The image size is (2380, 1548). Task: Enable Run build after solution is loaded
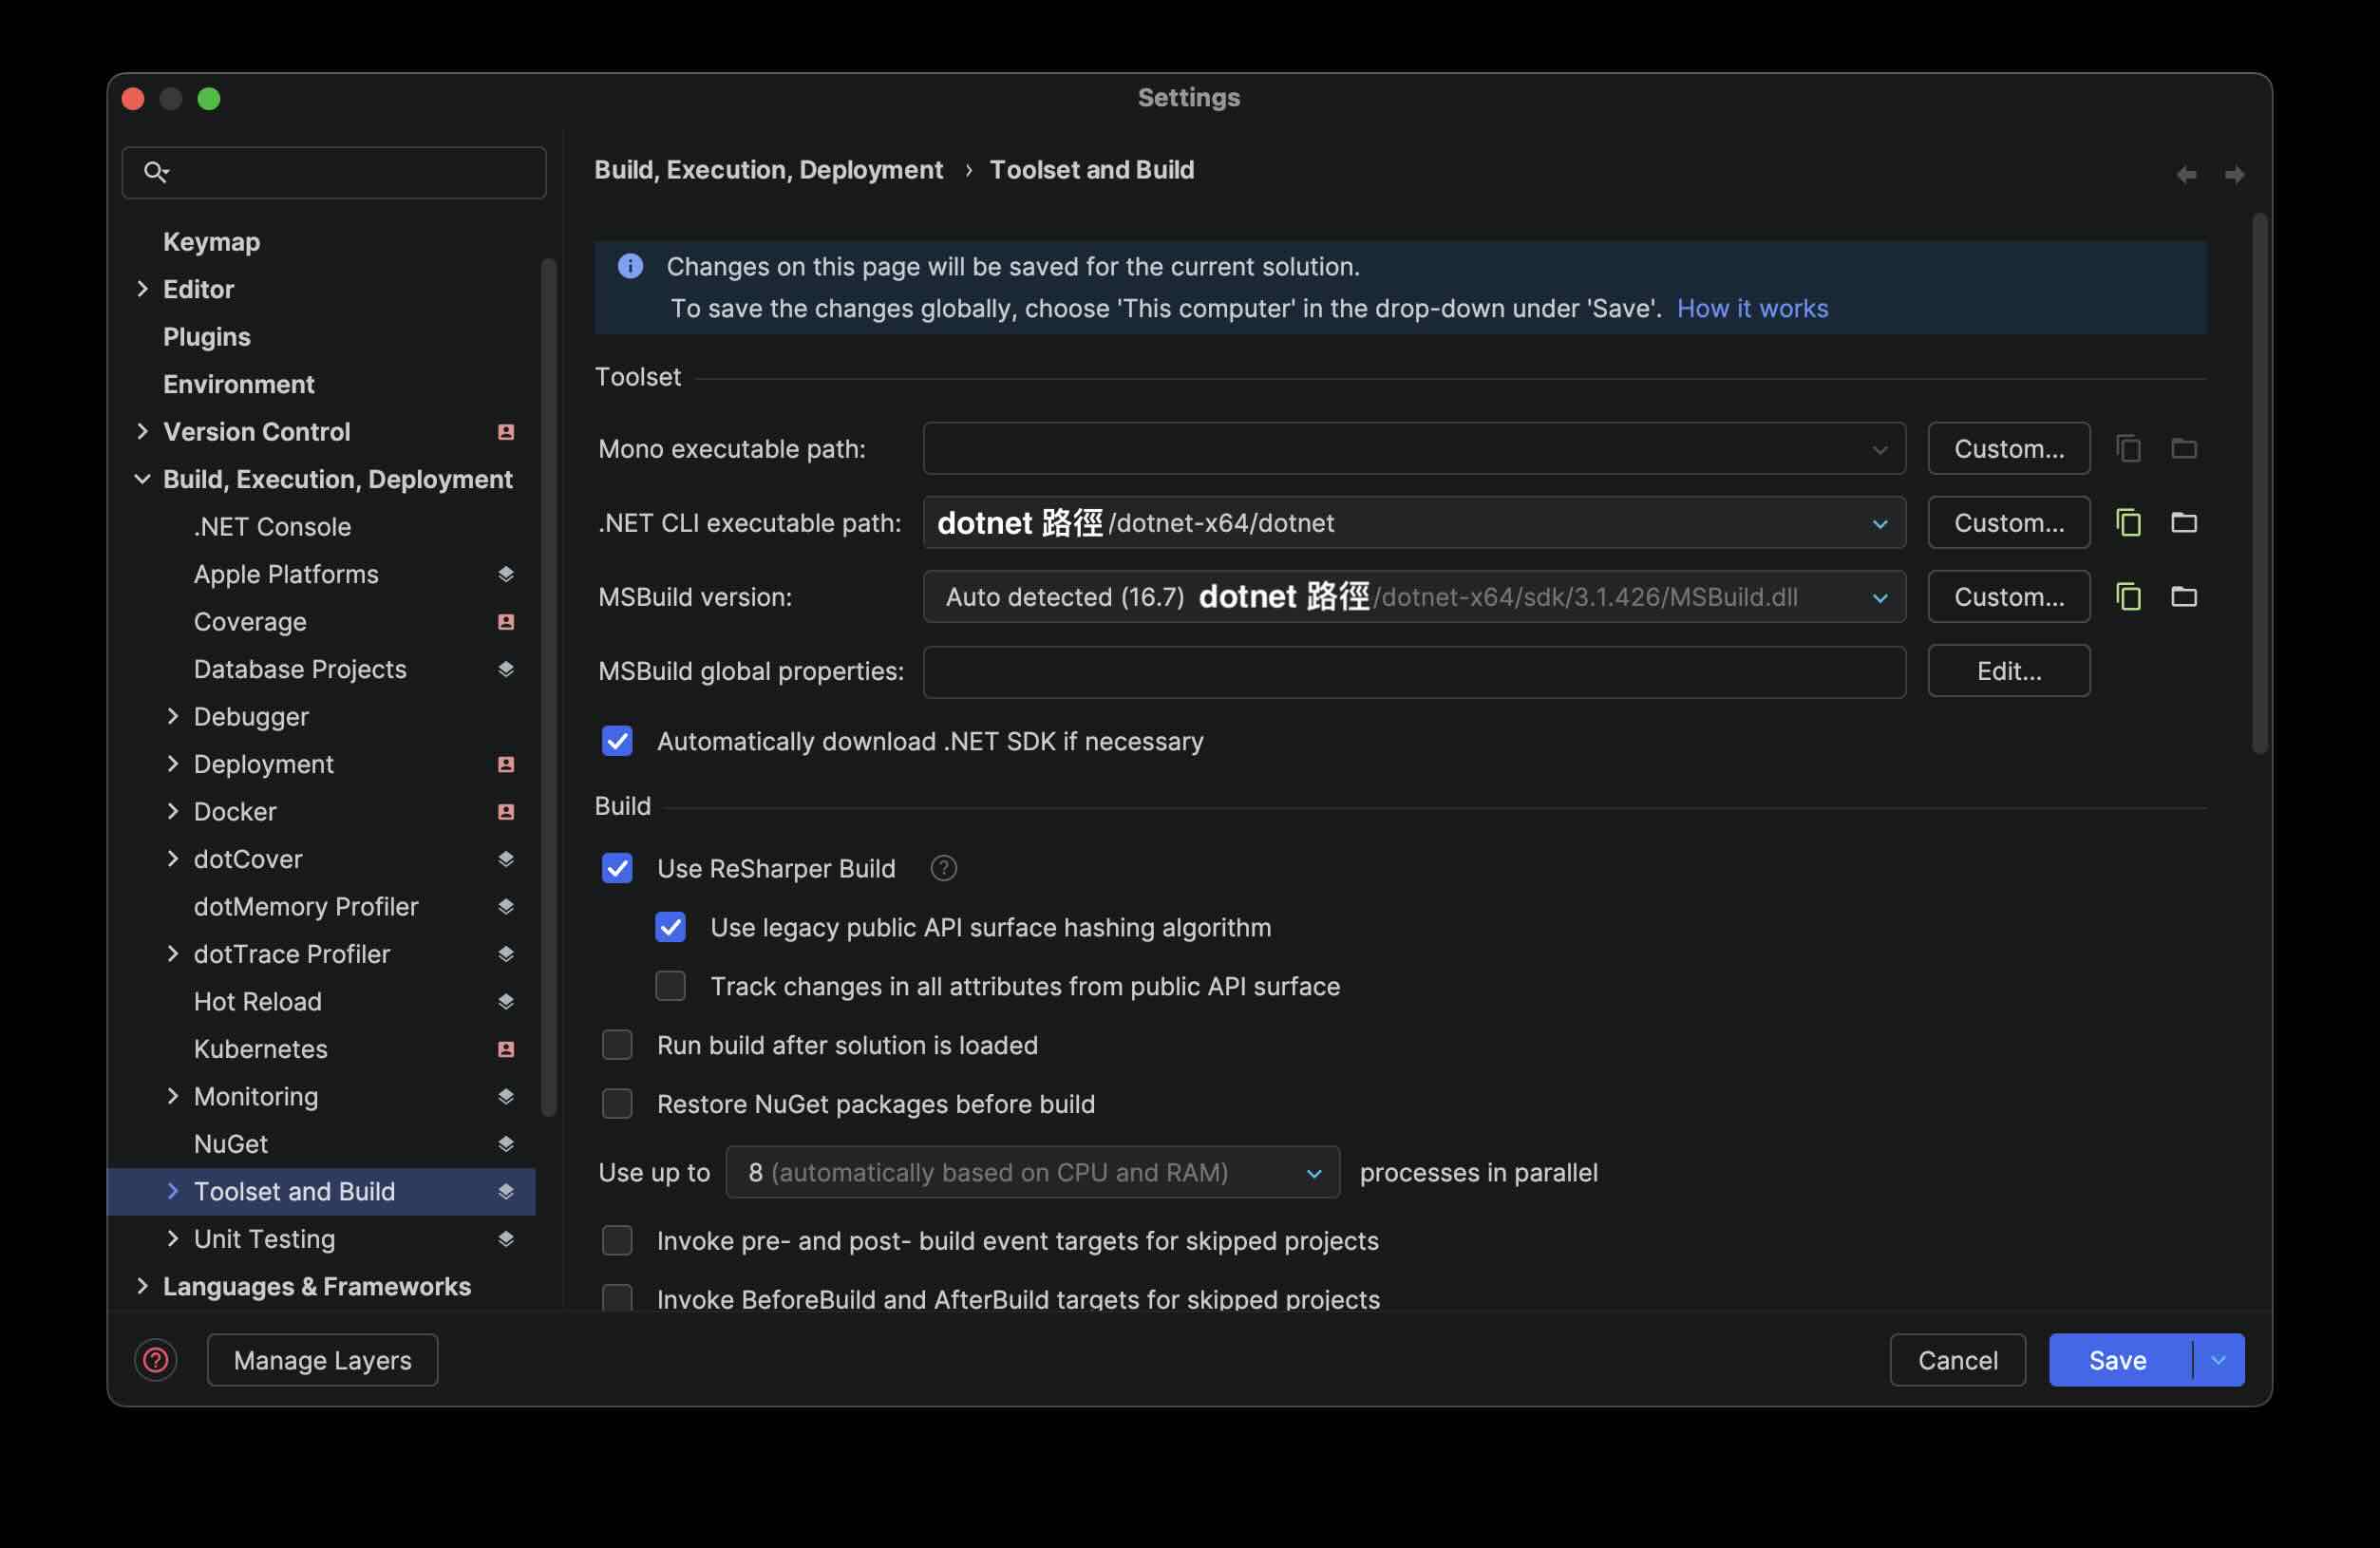(x=617, y=1044)
